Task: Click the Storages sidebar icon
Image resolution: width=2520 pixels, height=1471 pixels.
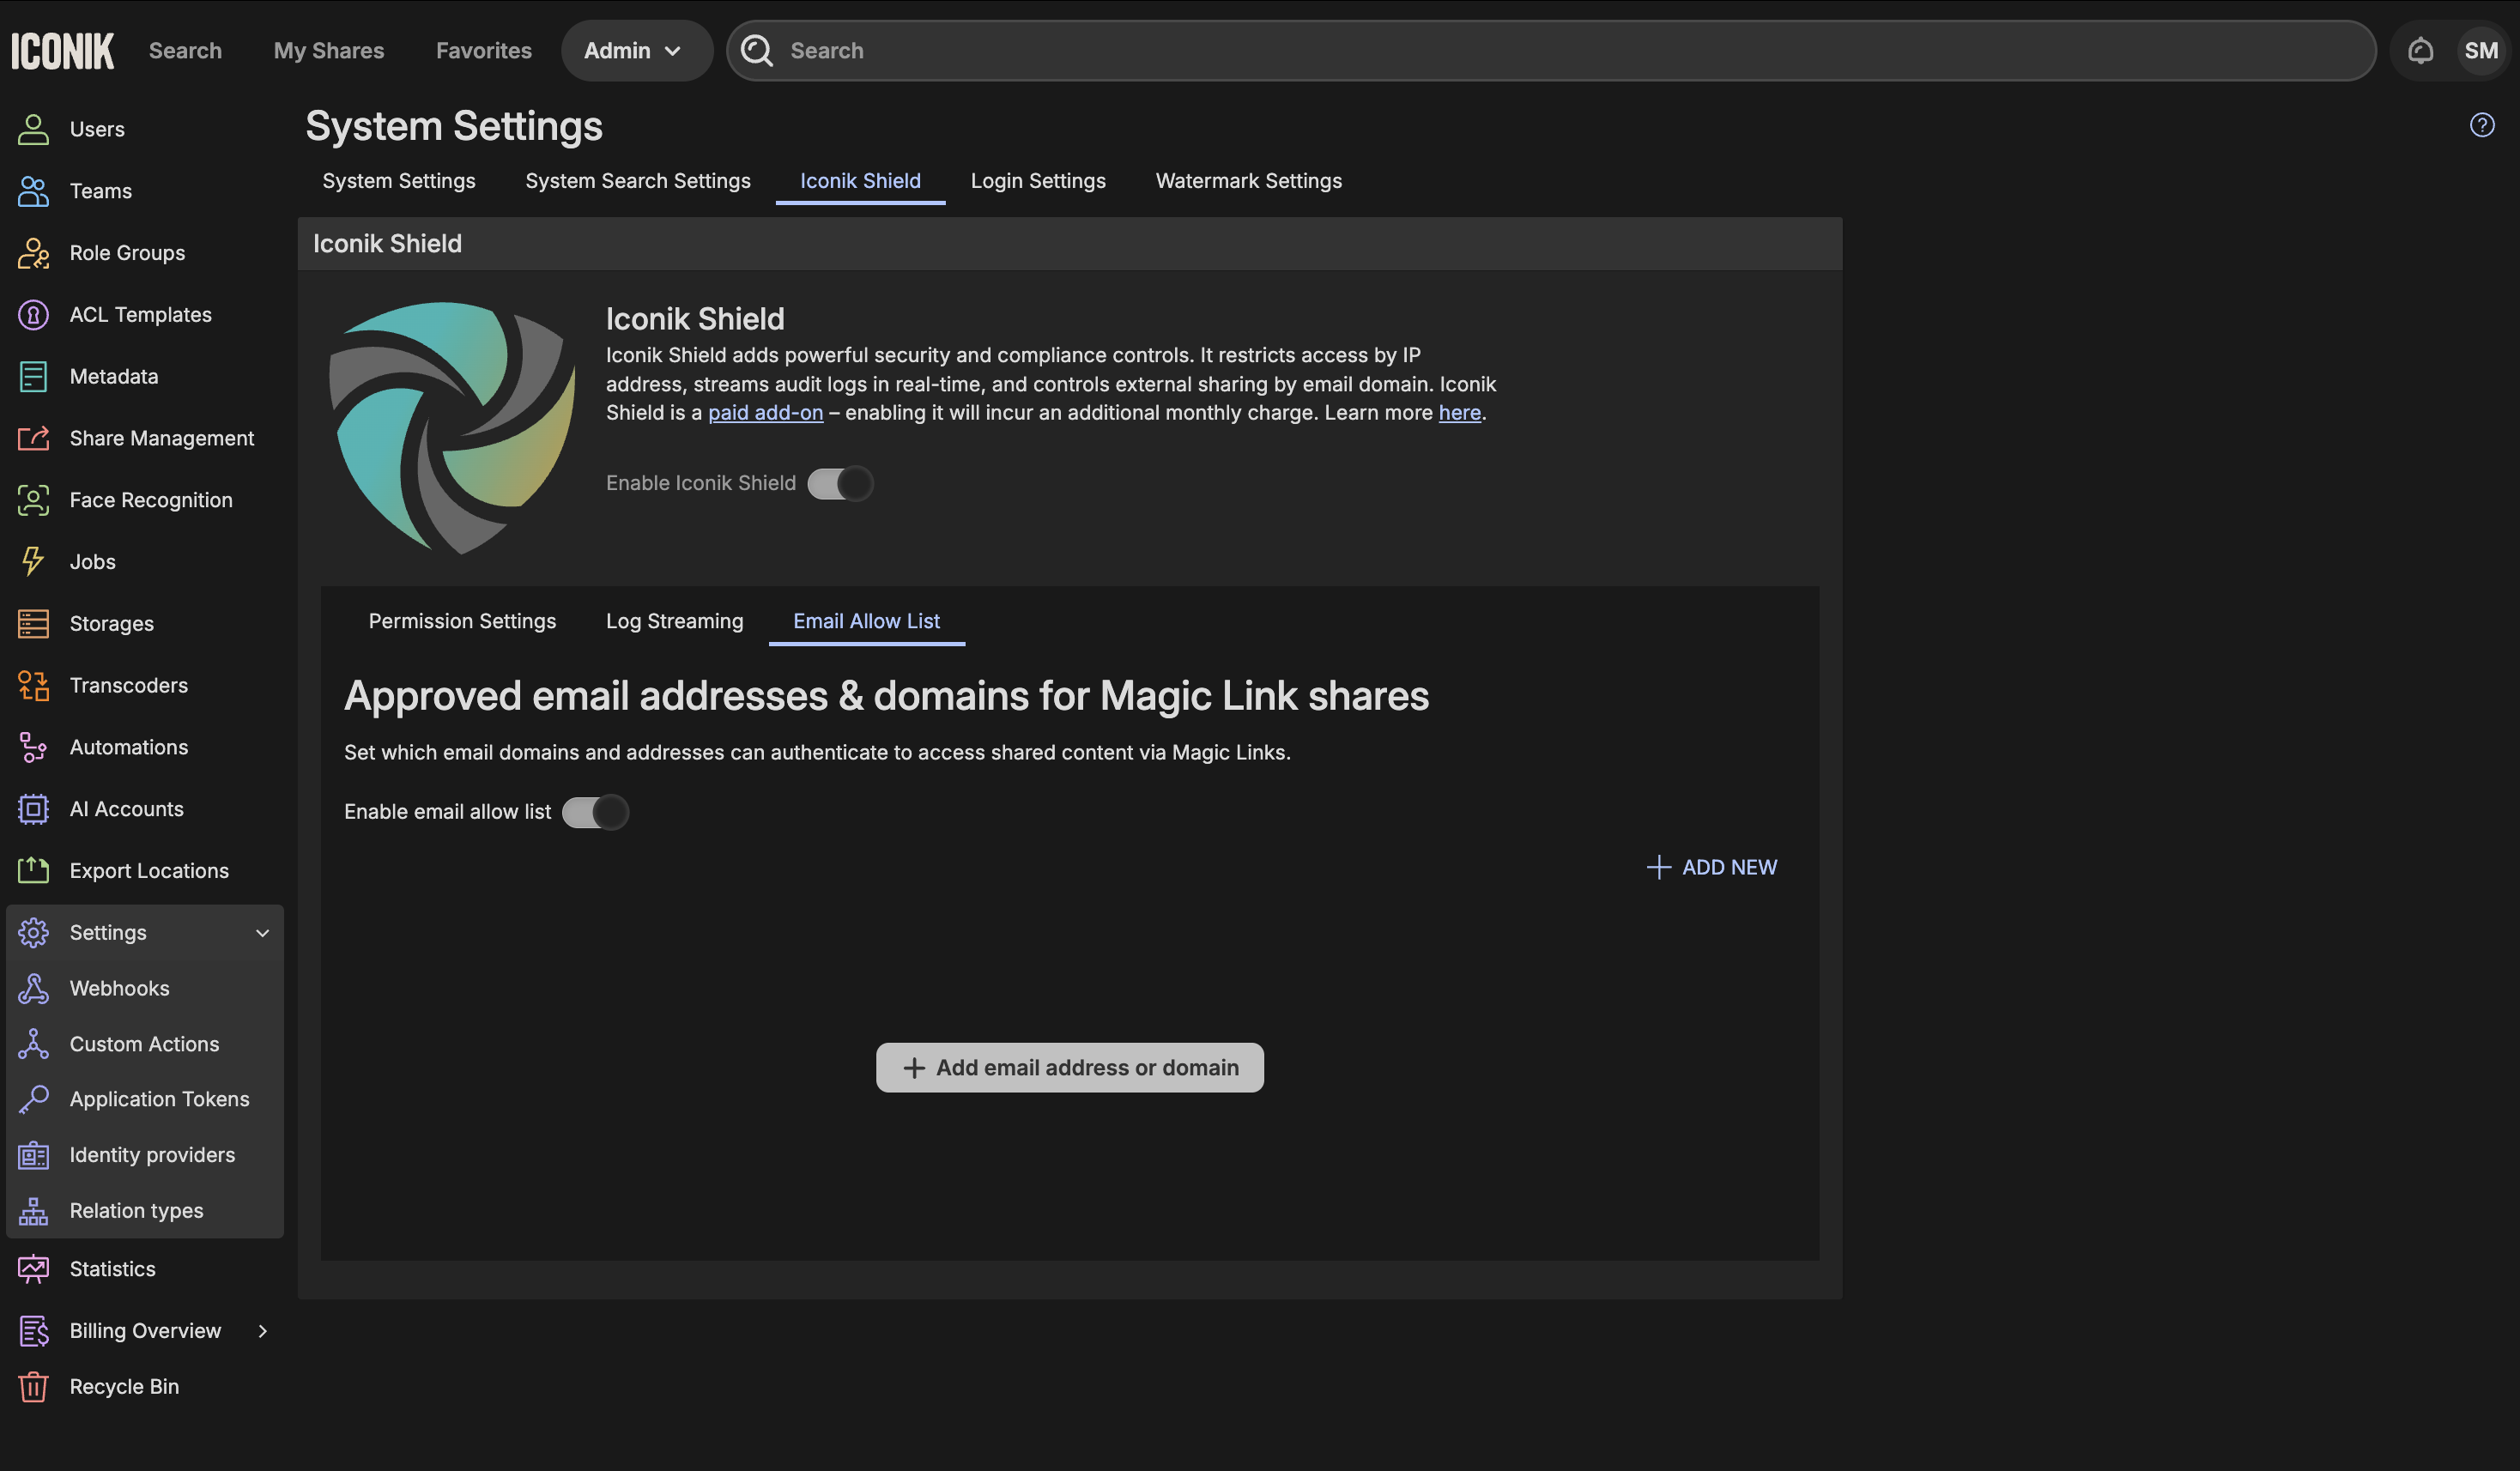Action: coord(33,624)
